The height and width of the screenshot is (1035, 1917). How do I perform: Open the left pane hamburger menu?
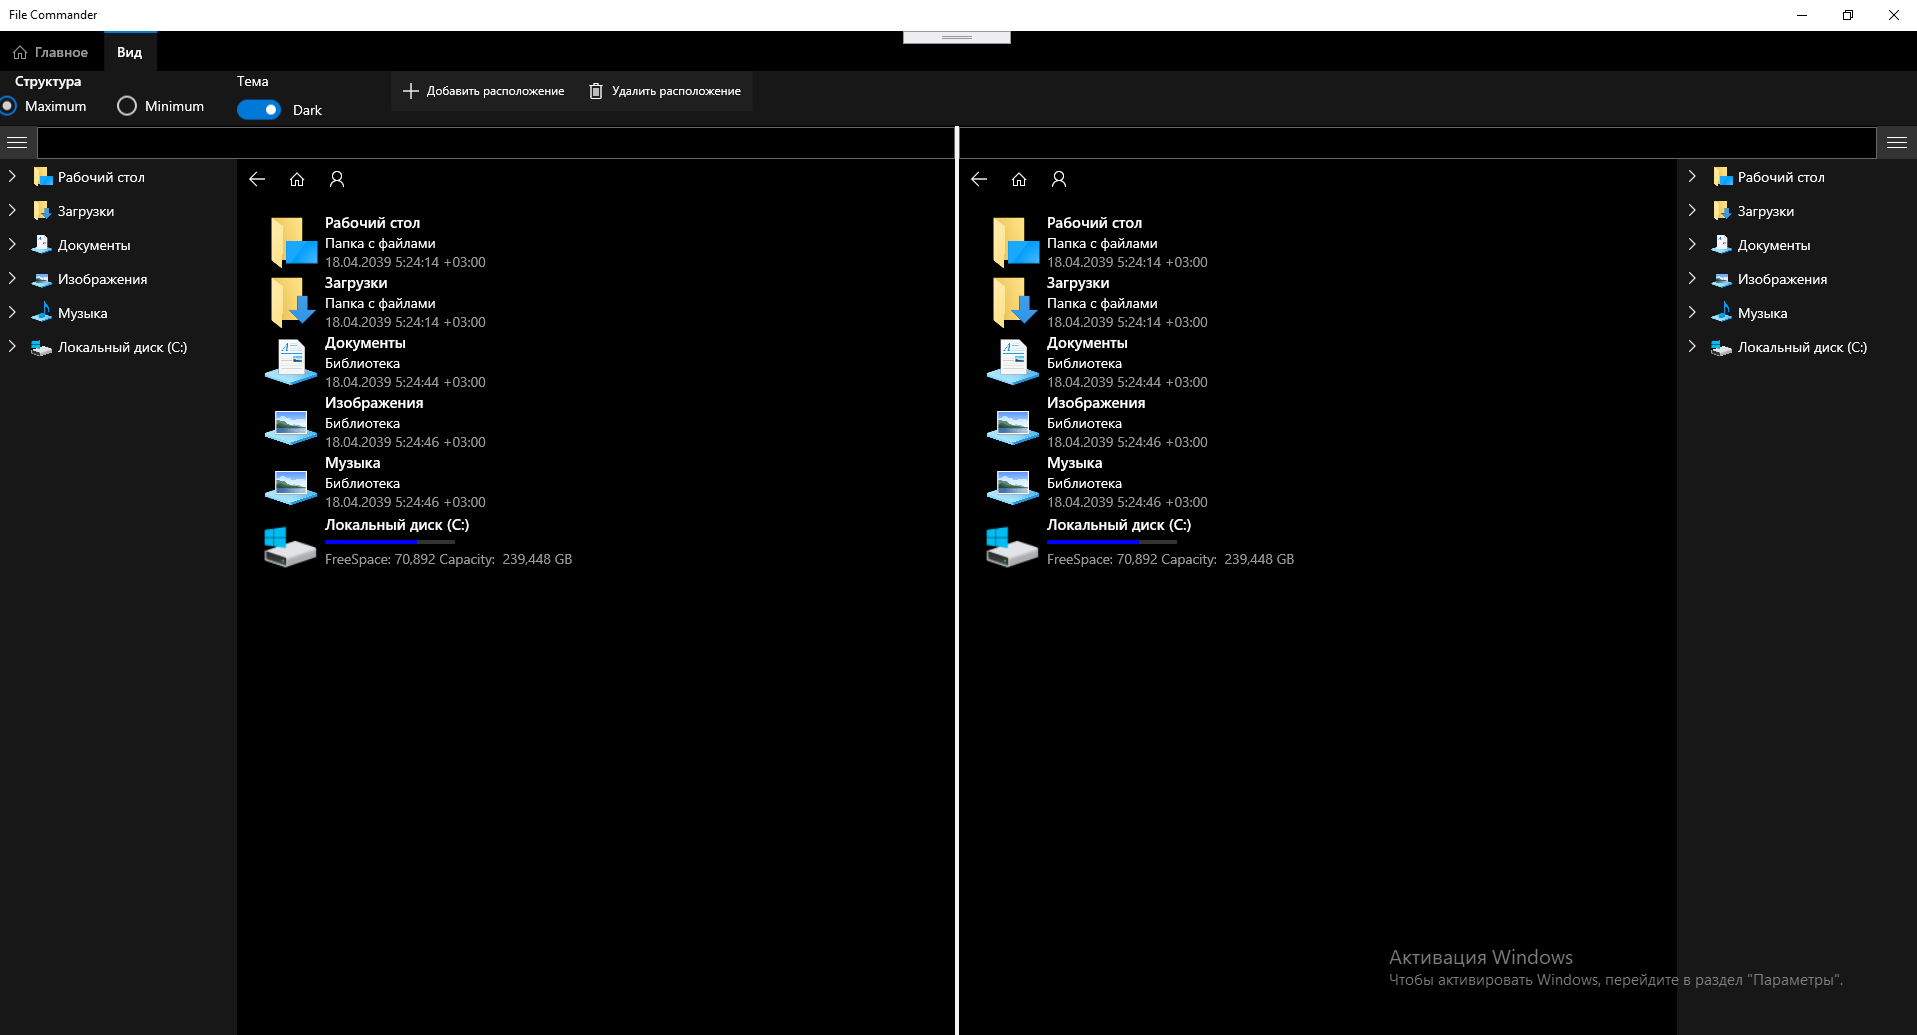coord(17,142)
